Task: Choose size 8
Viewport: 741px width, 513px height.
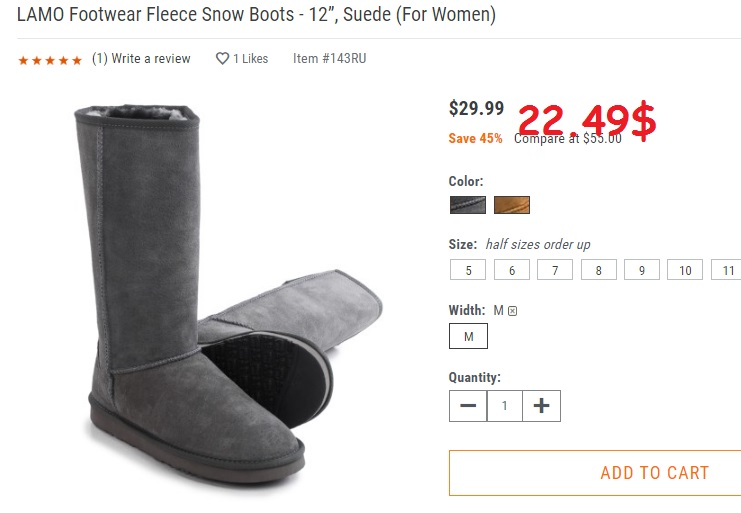Action: [x=599, y=270]
